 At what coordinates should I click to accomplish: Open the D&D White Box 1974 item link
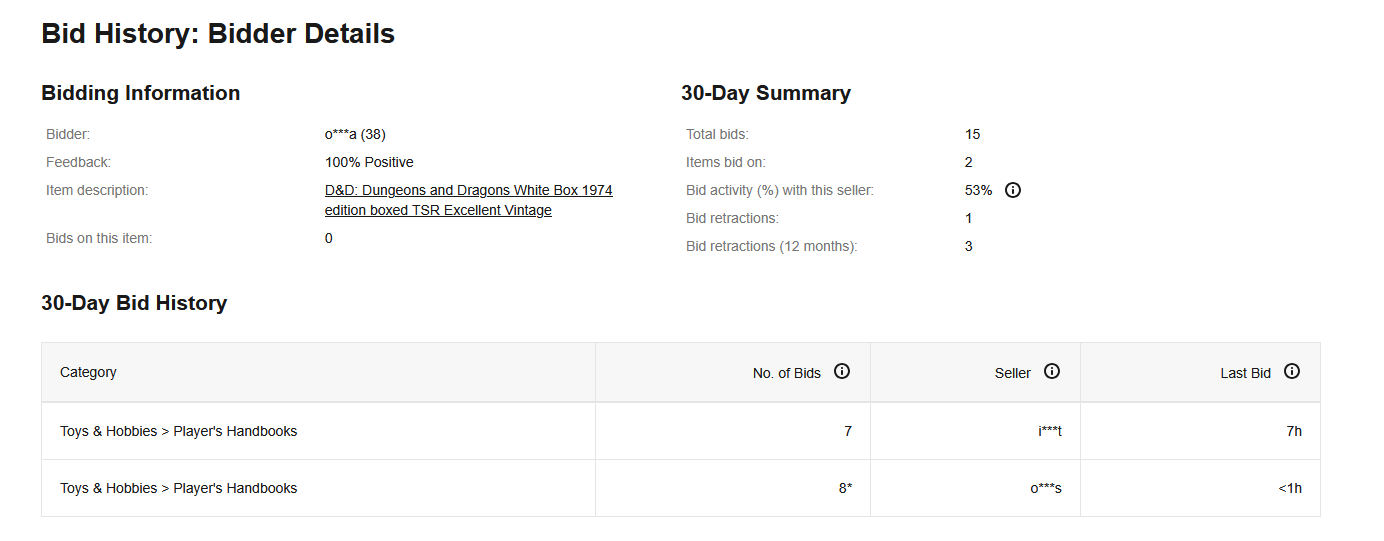469,200
